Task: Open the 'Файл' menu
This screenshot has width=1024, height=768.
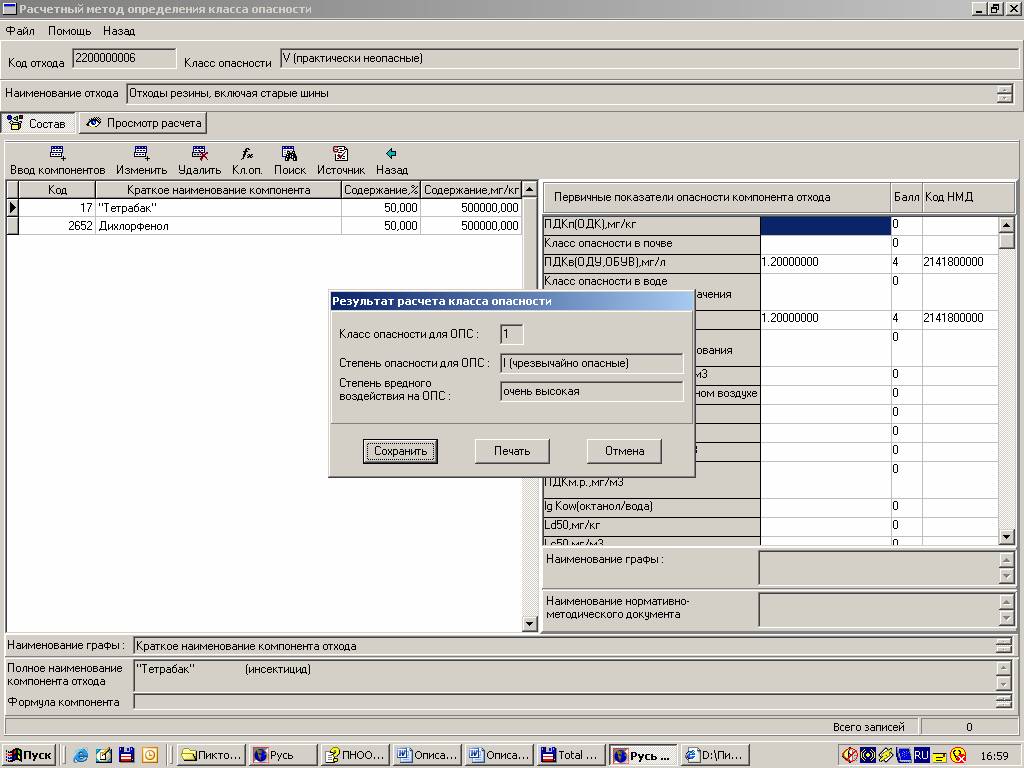Action: 20,31
